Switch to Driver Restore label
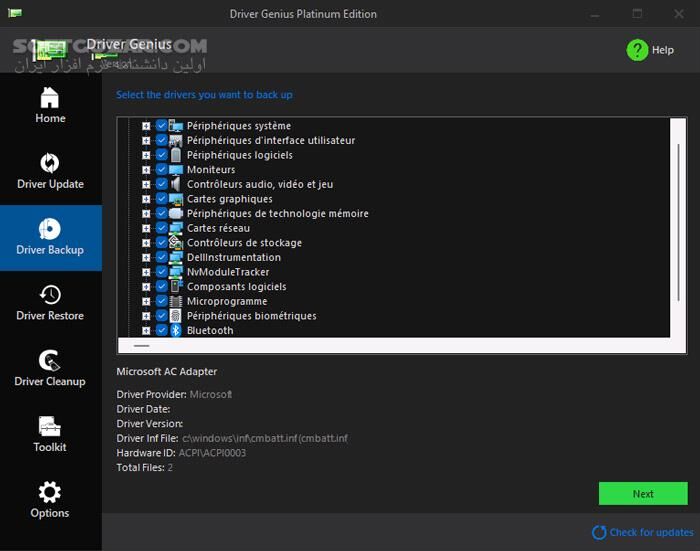 click(50, 316)
